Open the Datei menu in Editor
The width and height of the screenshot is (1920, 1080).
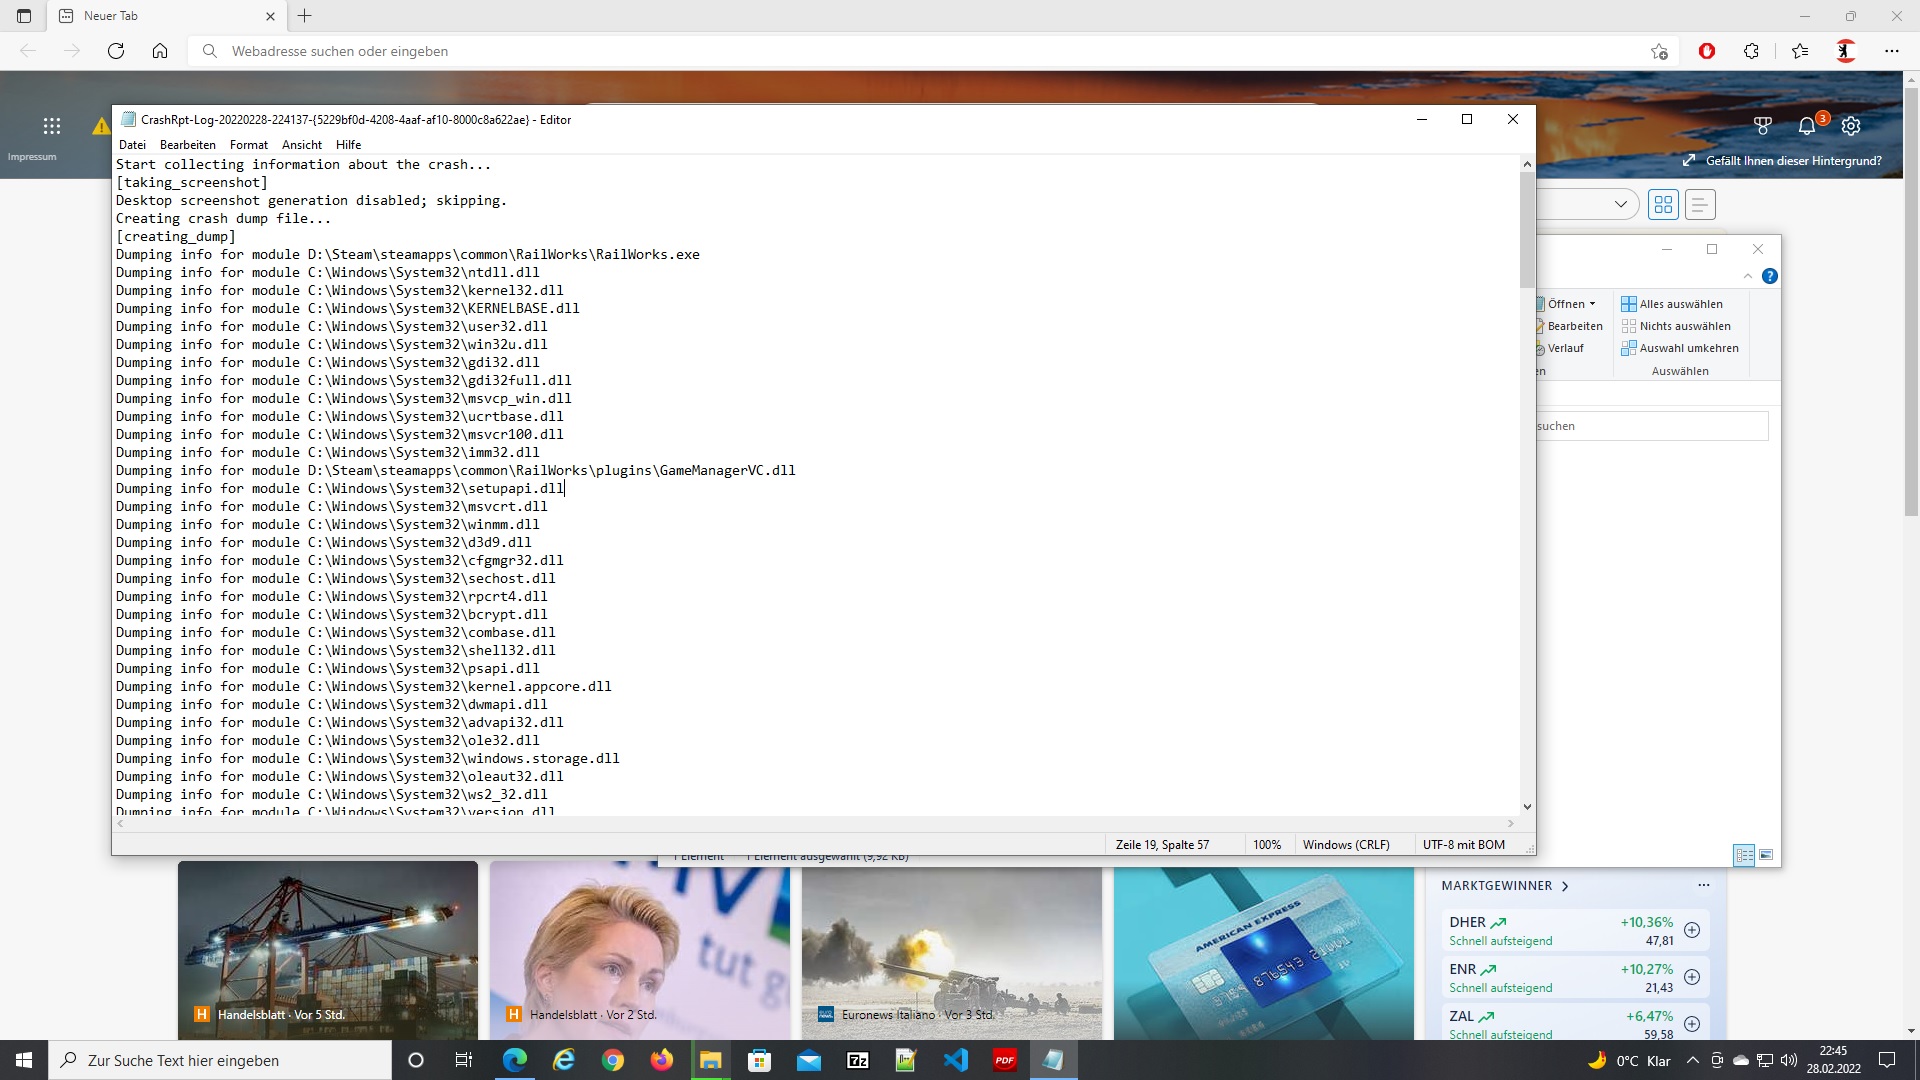pos(132,145)
